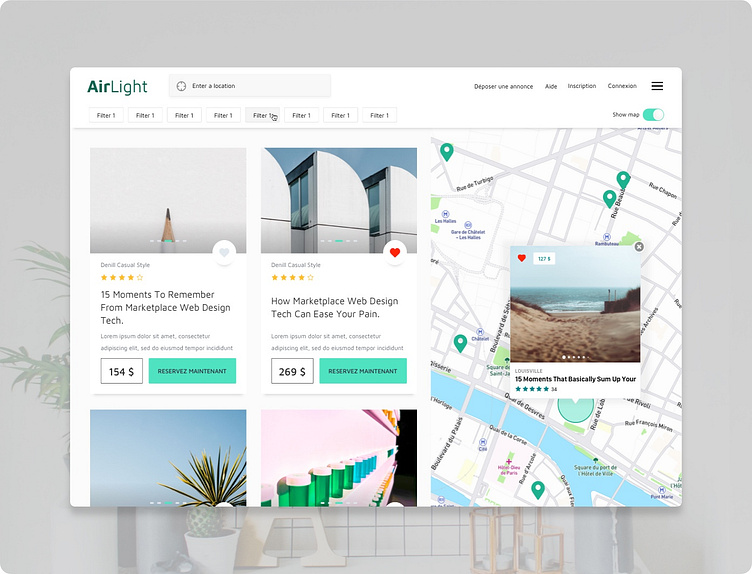
Task: Select the map pin near Rue de Turbigo
Action: point(447,151)
